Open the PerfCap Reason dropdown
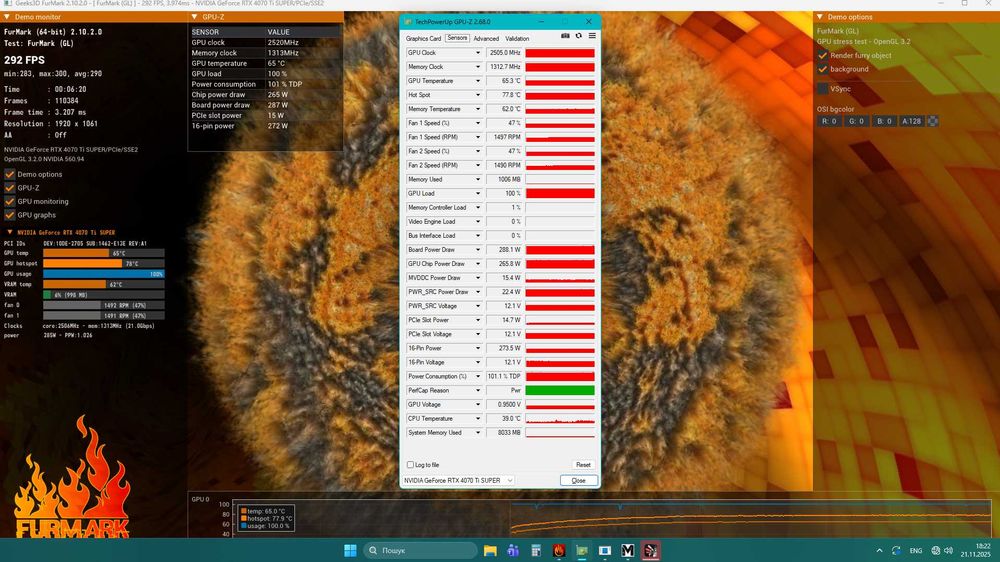Viewport: 1000px width, 562px height. tap(478, 390)
